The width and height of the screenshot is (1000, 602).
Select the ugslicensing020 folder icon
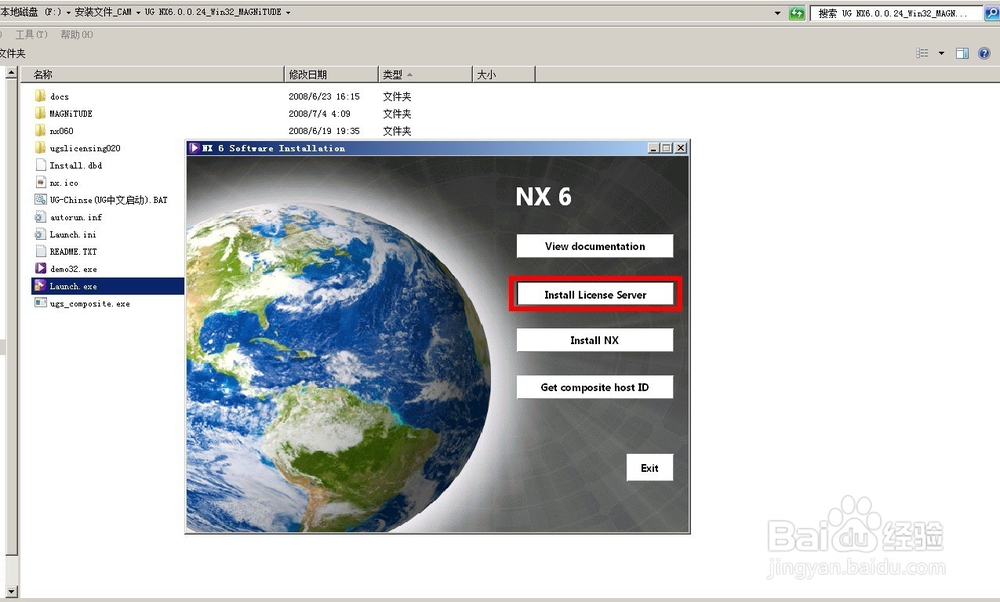pos(40,148)
